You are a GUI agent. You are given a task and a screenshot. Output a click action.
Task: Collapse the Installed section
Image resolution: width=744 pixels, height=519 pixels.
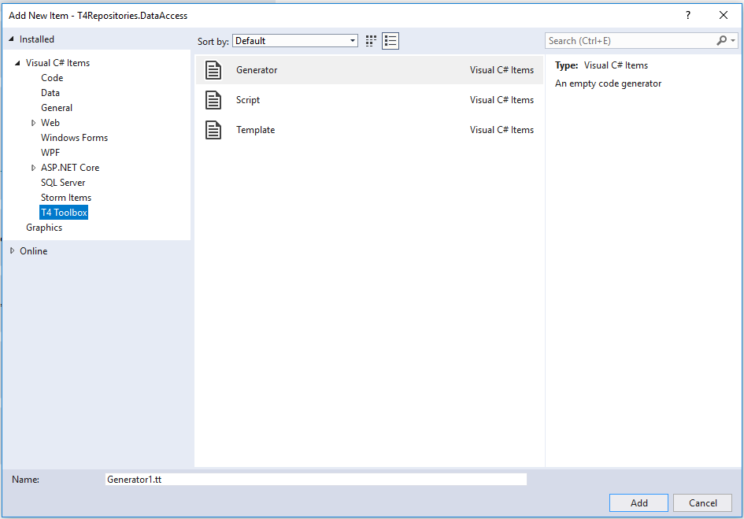(x=11, y=39)
